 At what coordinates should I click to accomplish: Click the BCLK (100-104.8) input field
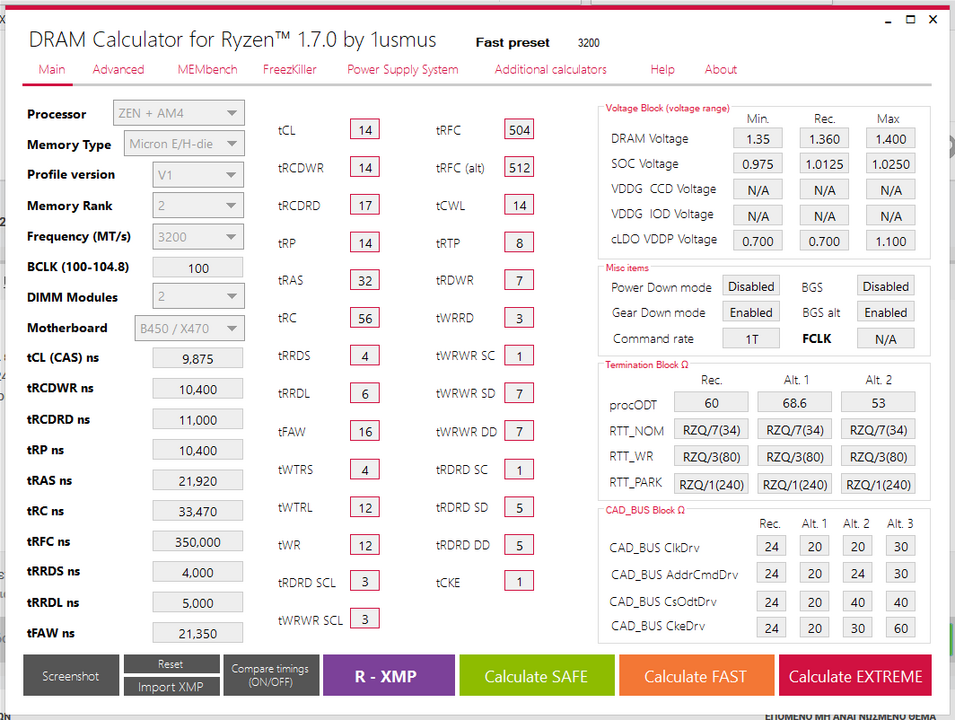click(x=198, y=268)
